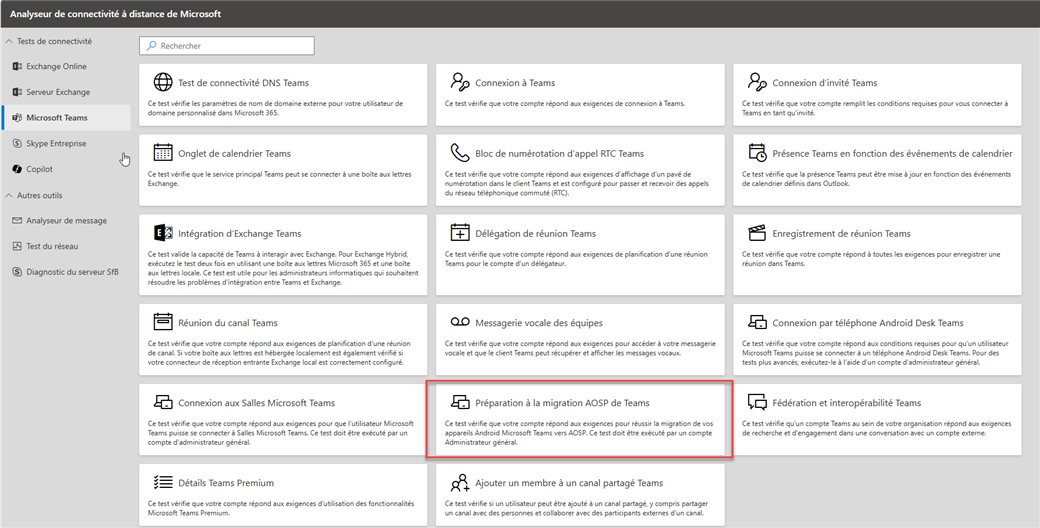The image size is (1040, 528).
Task: Open Intégration d'Exchange Teams test
Action: point(283,255)
